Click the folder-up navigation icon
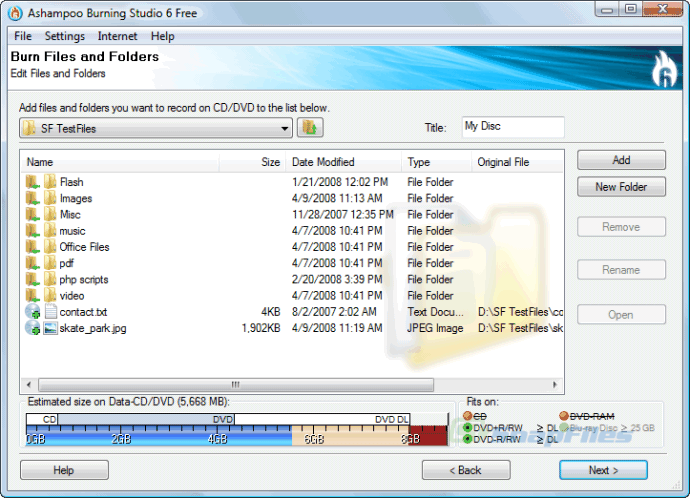The image size is (690, 498). click(310, 128)
